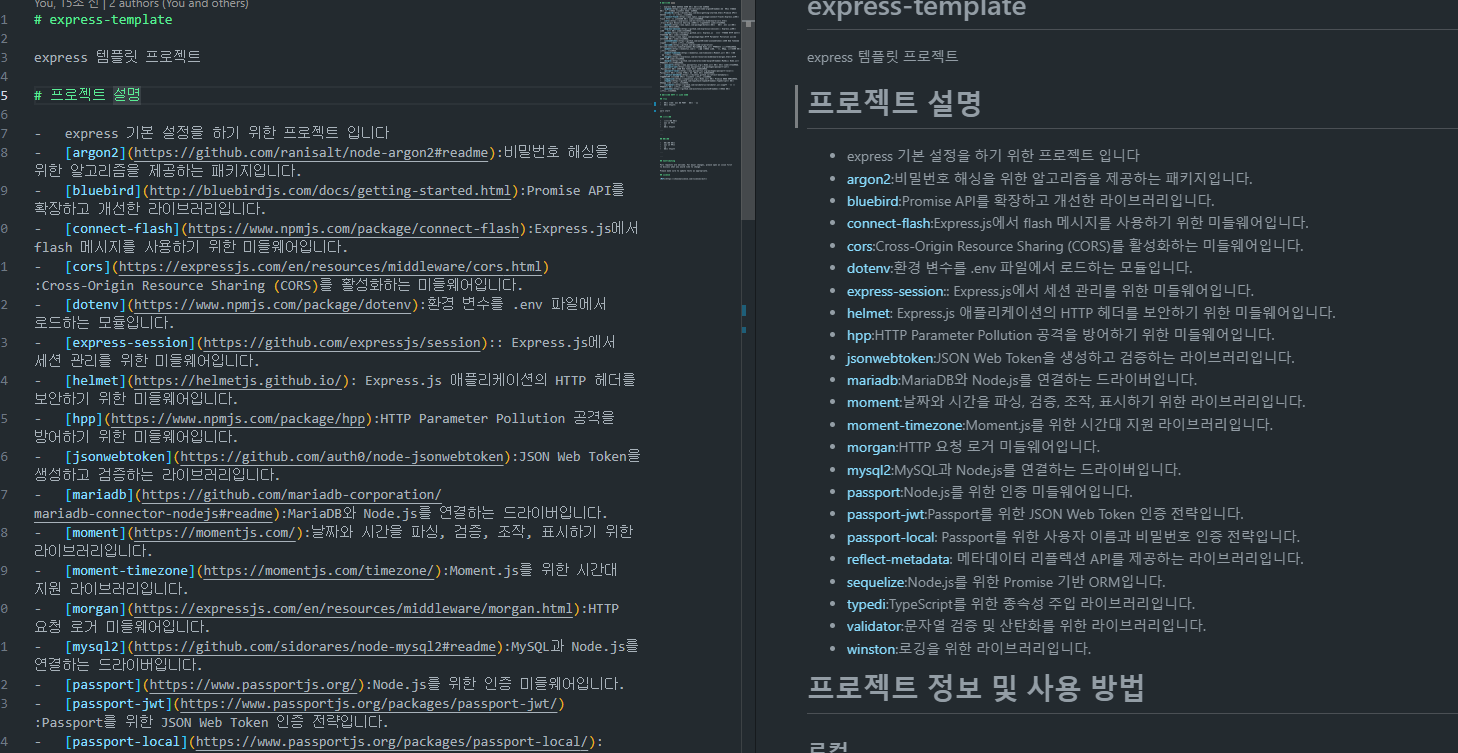Open the mysql2 link in the preview

pyautogui.click(x=869, y=469)
